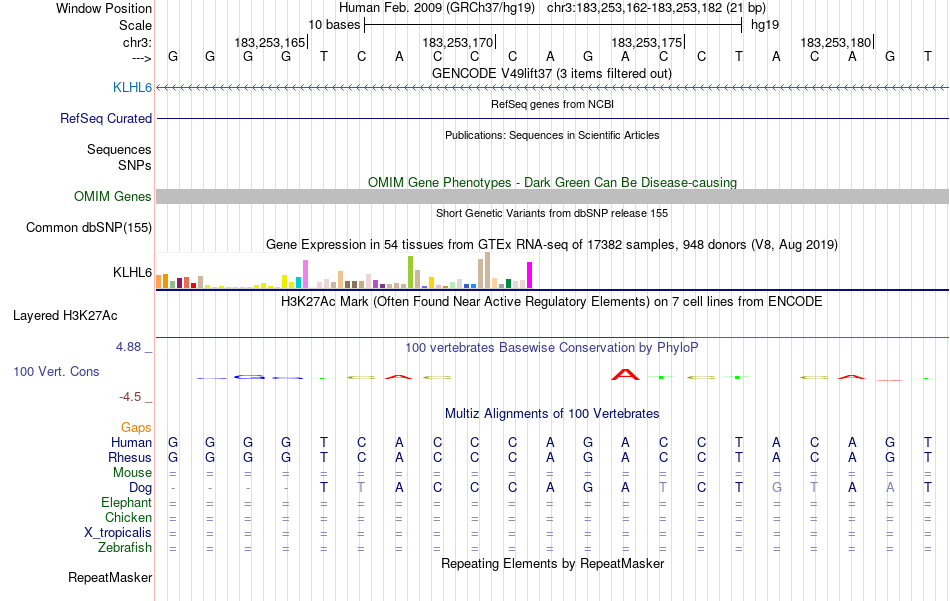
Task: Click the Human species row label
Action: 131,442
